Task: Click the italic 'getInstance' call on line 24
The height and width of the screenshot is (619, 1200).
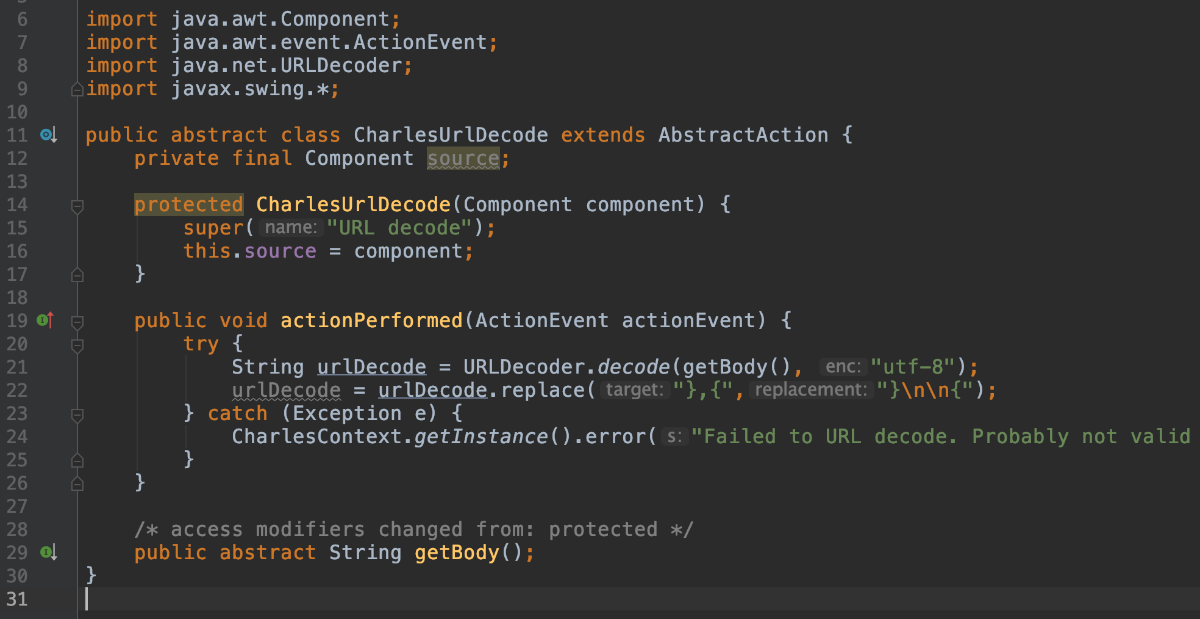Action: click(482, 436)
